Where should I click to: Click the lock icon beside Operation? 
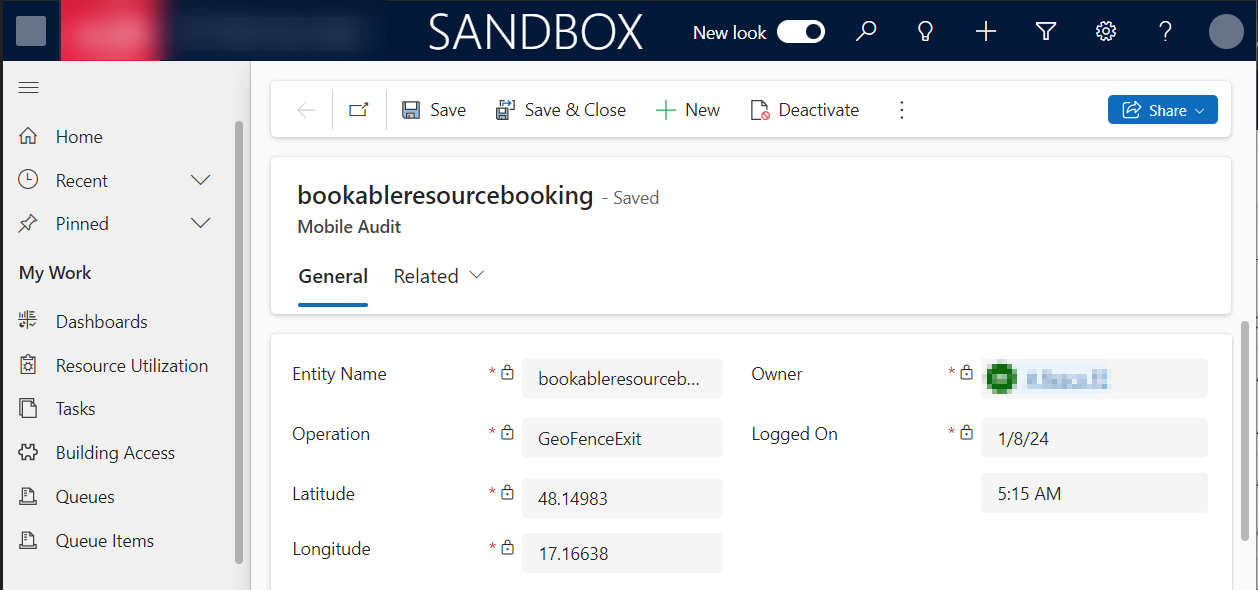[507, 433]
